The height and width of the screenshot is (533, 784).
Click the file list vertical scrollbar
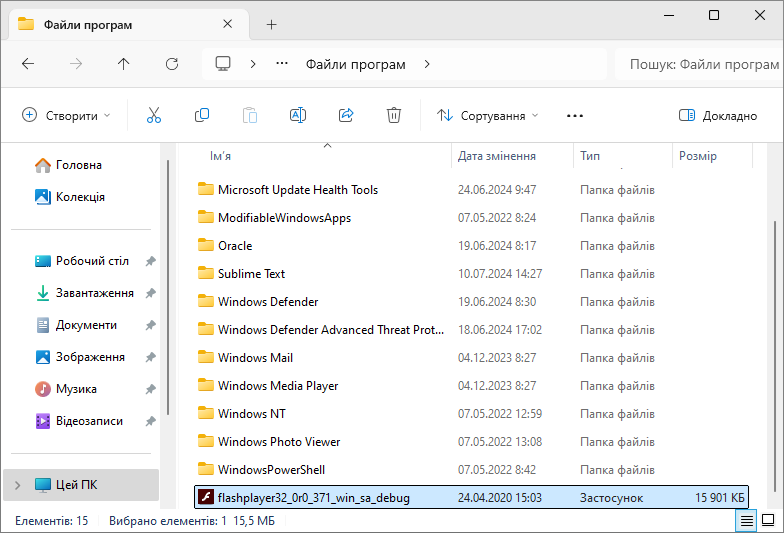[x=775, y=356]
